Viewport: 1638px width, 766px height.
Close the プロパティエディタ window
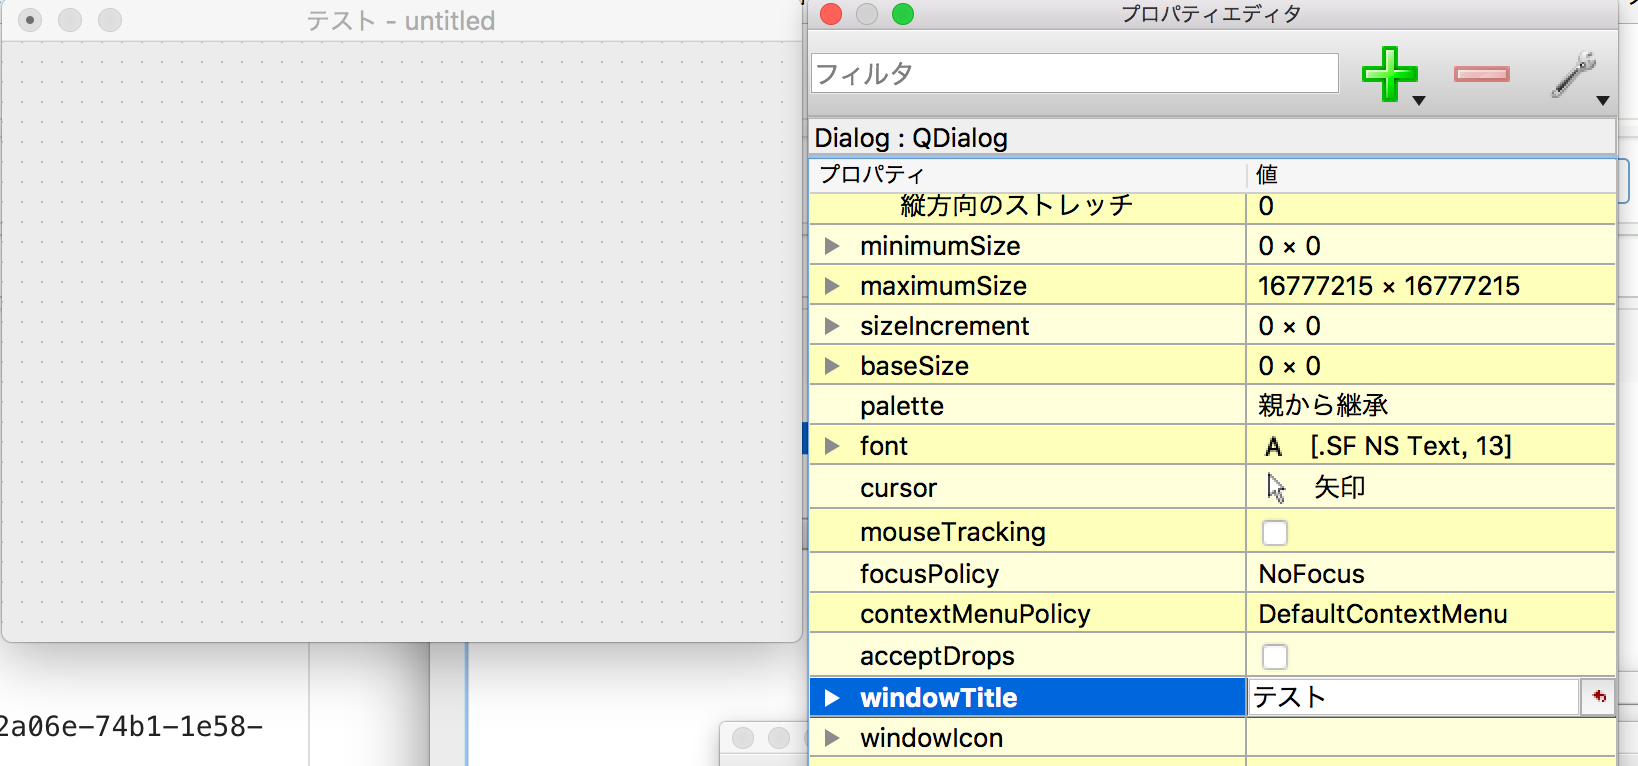[831, 14]
